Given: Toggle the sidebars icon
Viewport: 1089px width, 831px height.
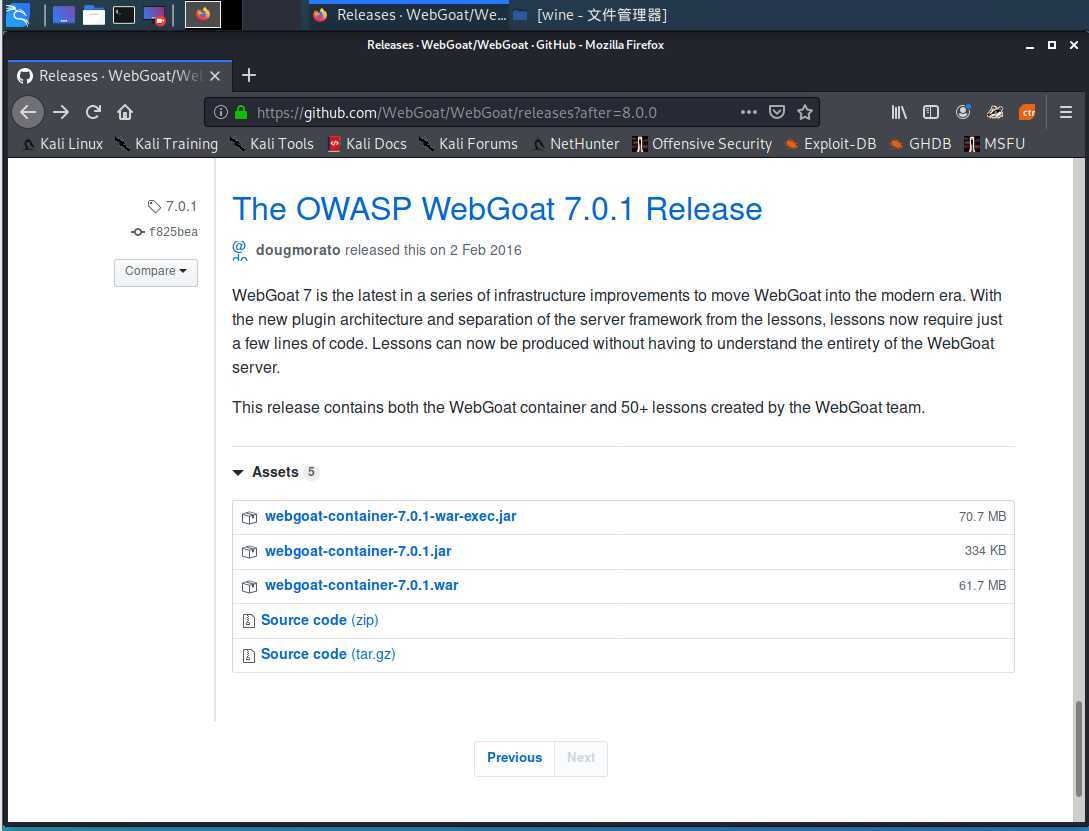Looking at the screenshot, I should (931, 112).
